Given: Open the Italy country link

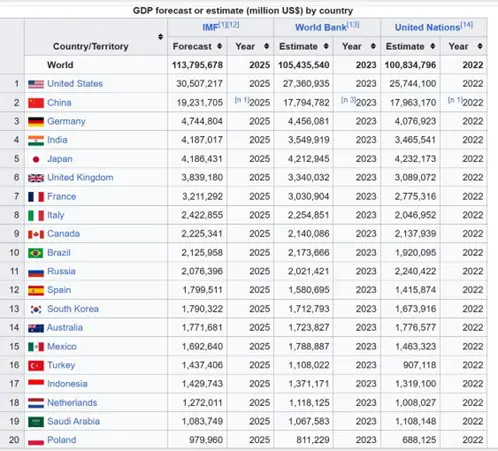Looking at the screenshot, I should tap(56, 215).
